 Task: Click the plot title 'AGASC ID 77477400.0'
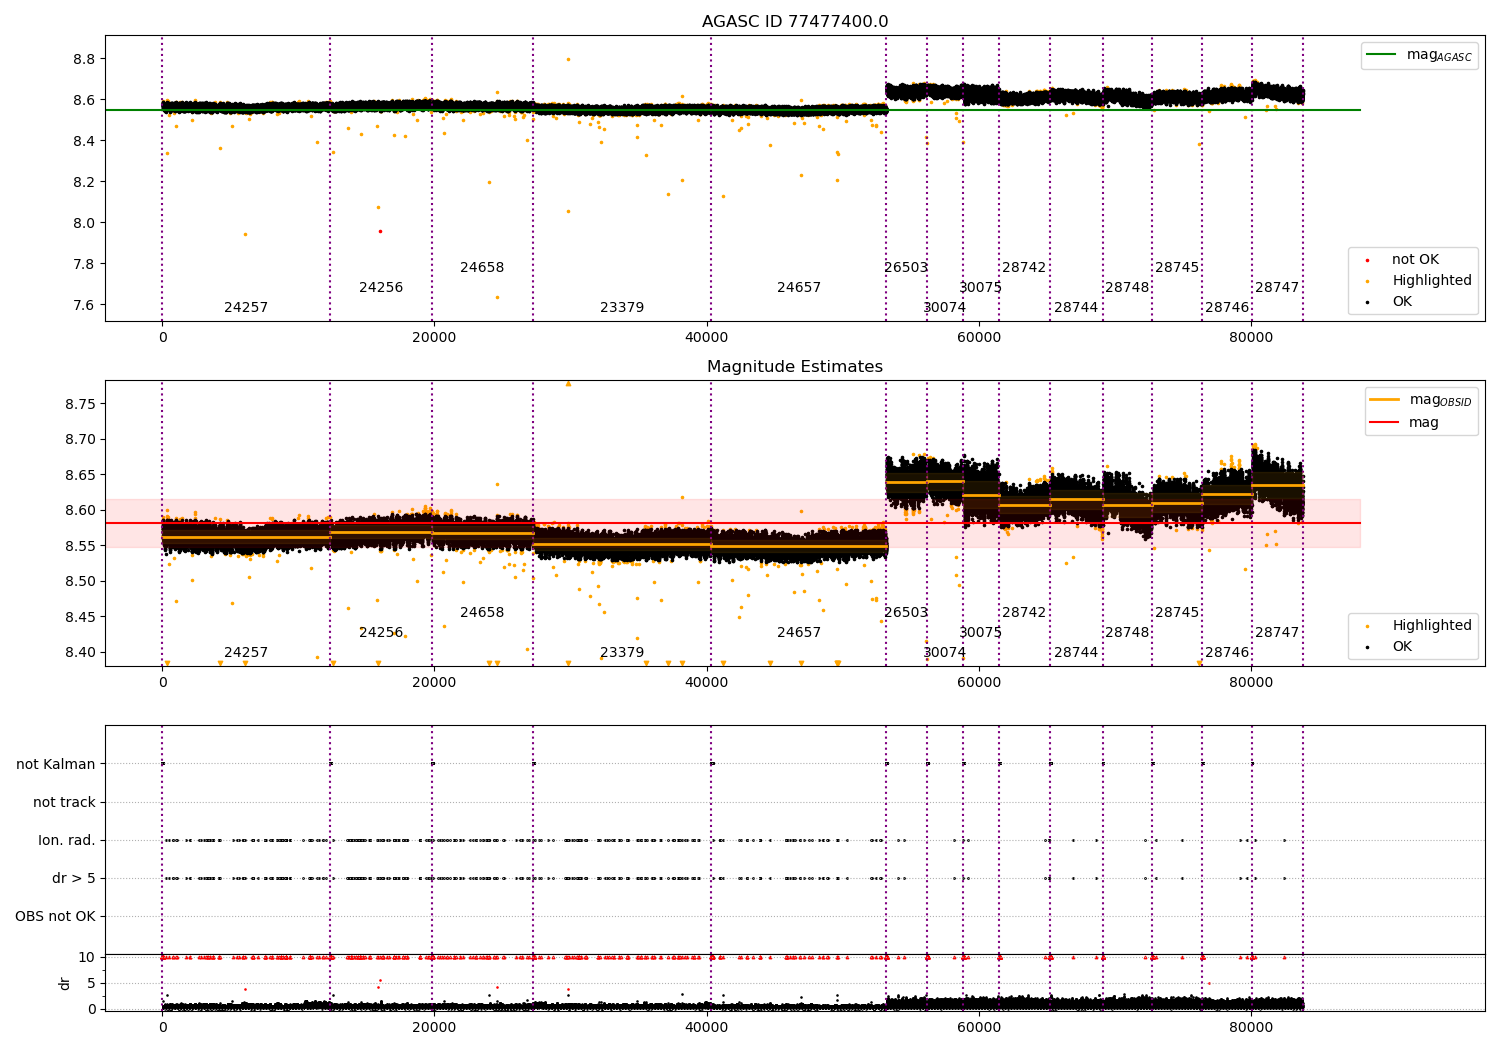pyautogui.click(x=795, y=22)
